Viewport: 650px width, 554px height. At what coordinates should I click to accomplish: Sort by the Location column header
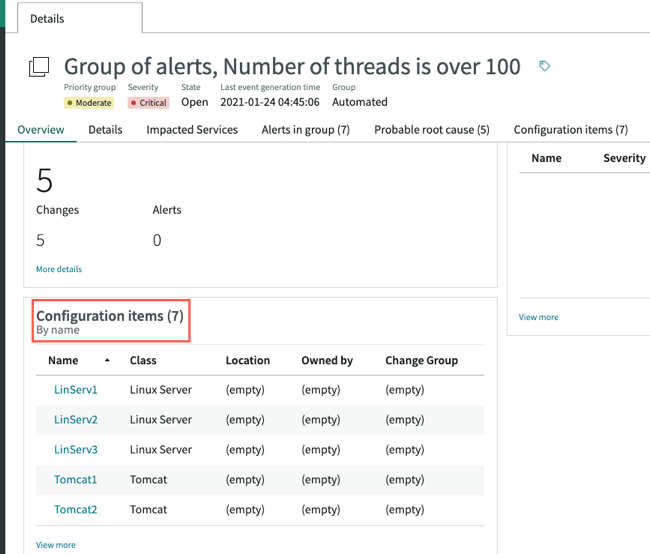(247, 360)
